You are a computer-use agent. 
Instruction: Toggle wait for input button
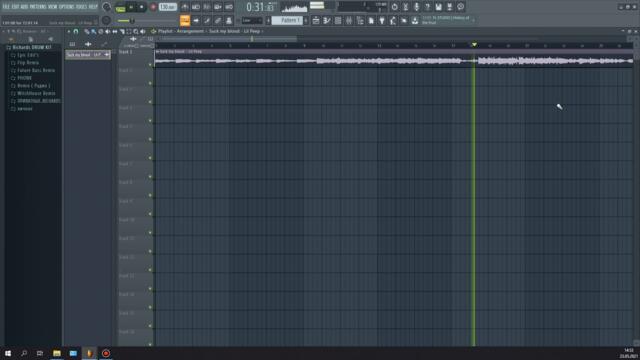coord(196,7)
